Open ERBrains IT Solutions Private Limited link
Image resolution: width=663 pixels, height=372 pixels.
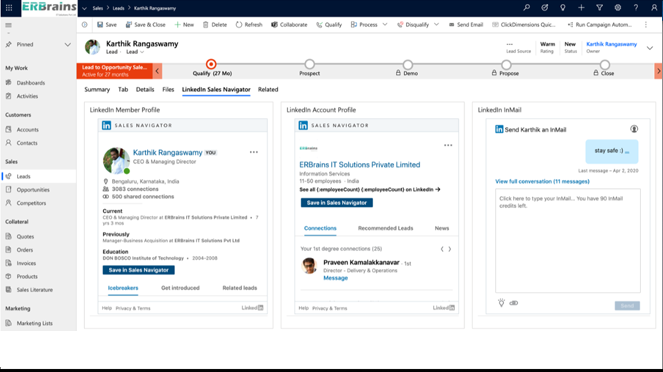[360, 164]
